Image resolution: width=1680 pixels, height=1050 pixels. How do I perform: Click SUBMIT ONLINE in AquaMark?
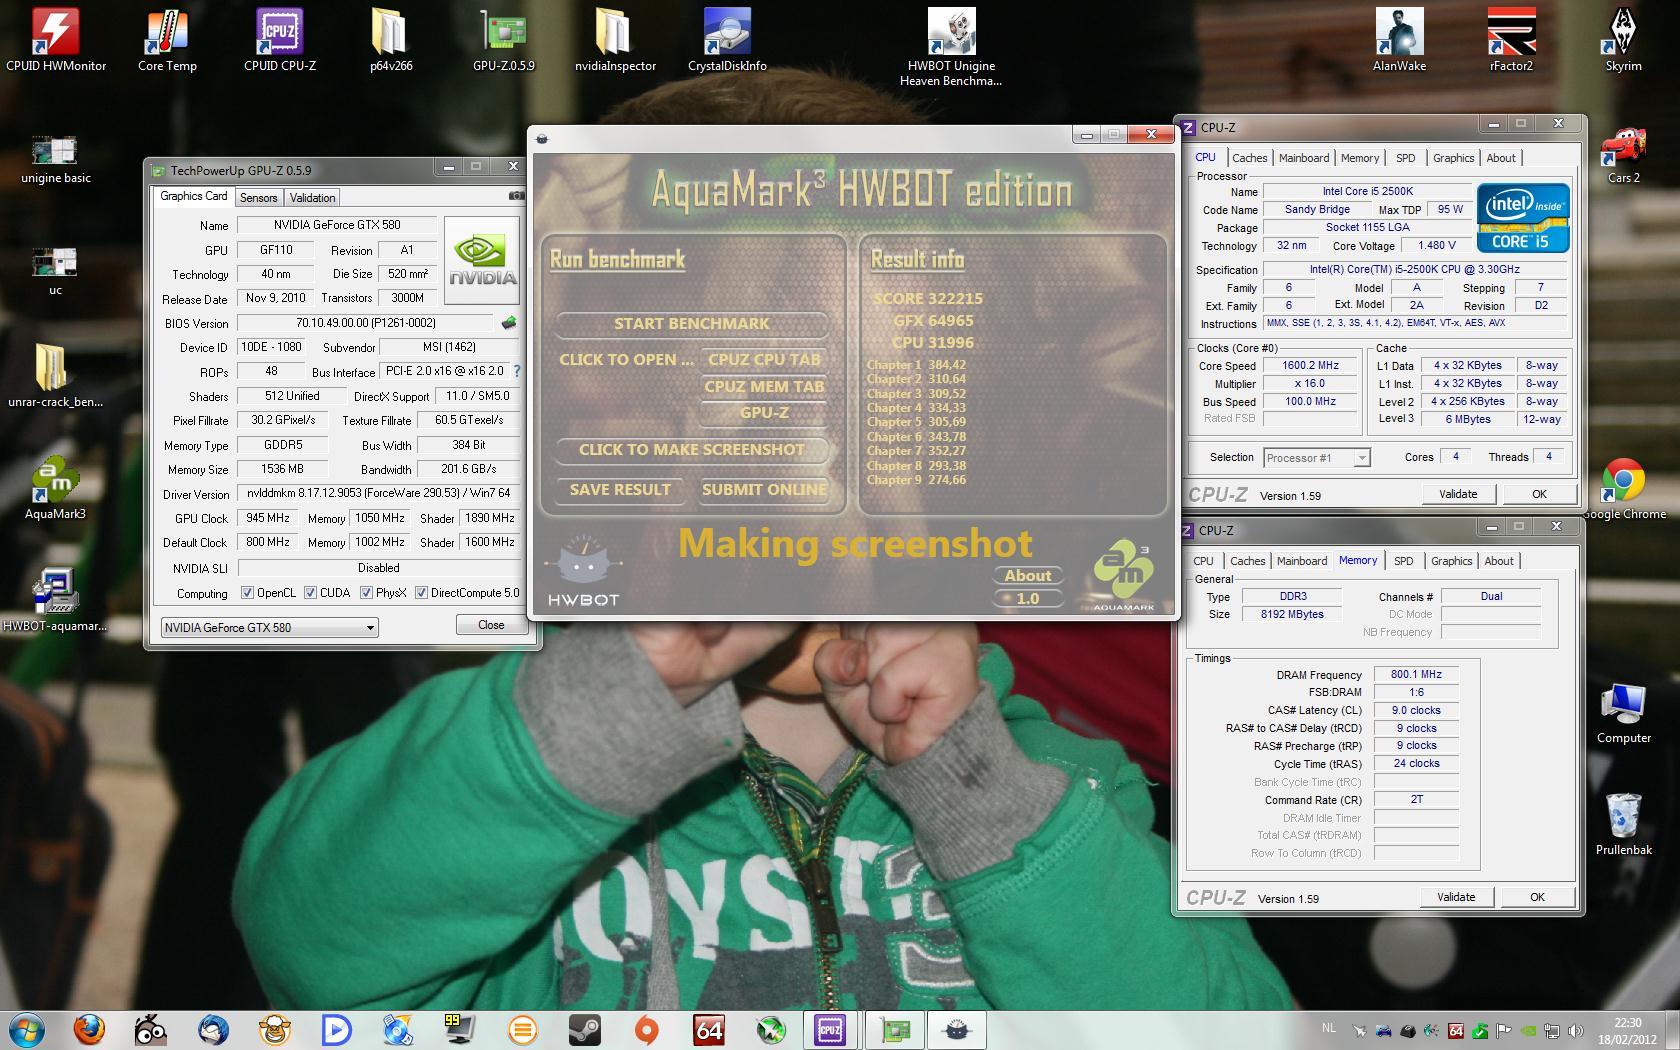[x=764, y=490]
